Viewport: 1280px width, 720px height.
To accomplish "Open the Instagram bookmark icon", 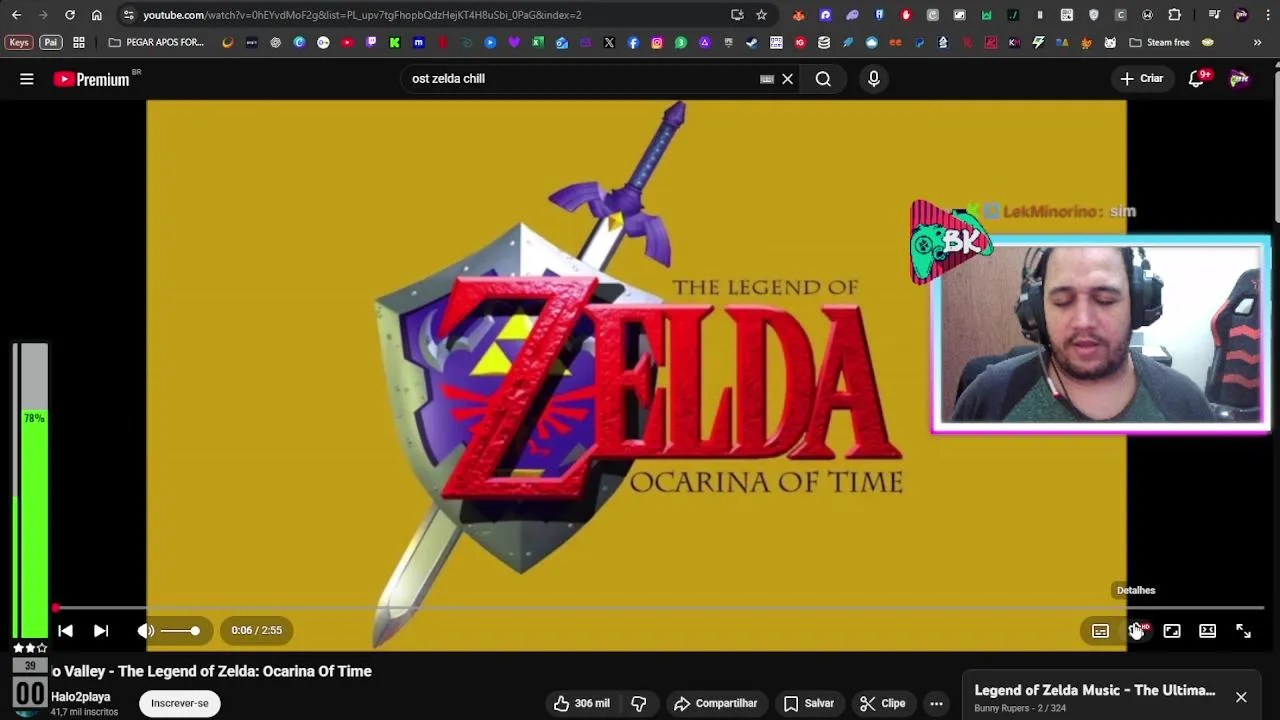I will tap(657, 43).
